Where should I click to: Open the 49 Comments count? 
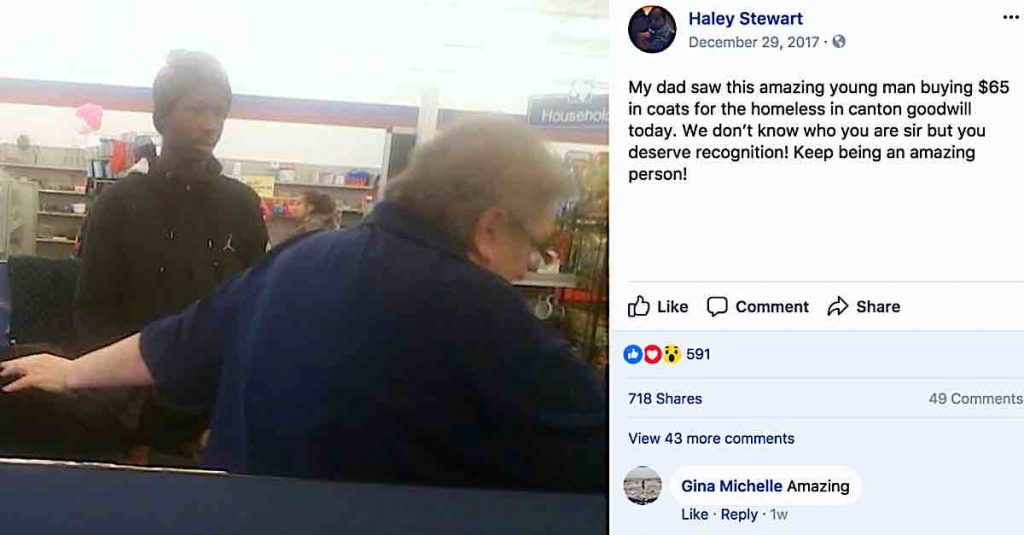(976, 398)
